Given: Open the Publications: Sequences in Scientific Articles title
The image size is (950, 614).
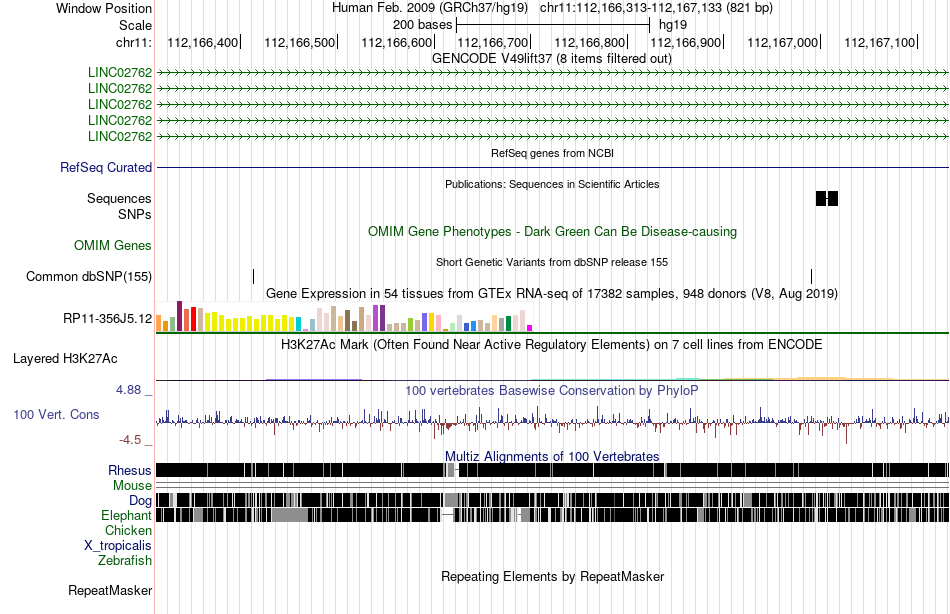Looking at the screenshot, I should pos(552,184).
